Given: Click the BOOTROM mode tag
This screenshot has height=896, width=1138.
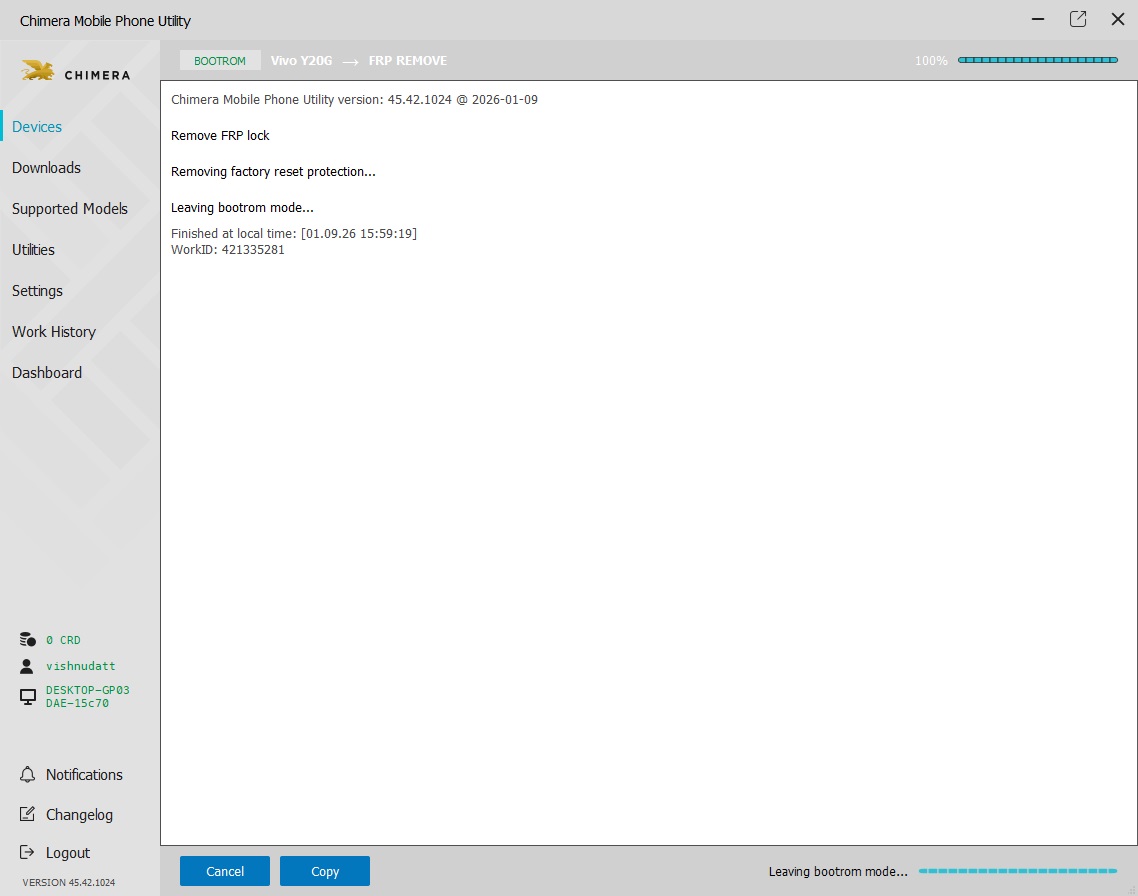Looking at the screenshot, I should pyautogui.click(x=220, y=61).
